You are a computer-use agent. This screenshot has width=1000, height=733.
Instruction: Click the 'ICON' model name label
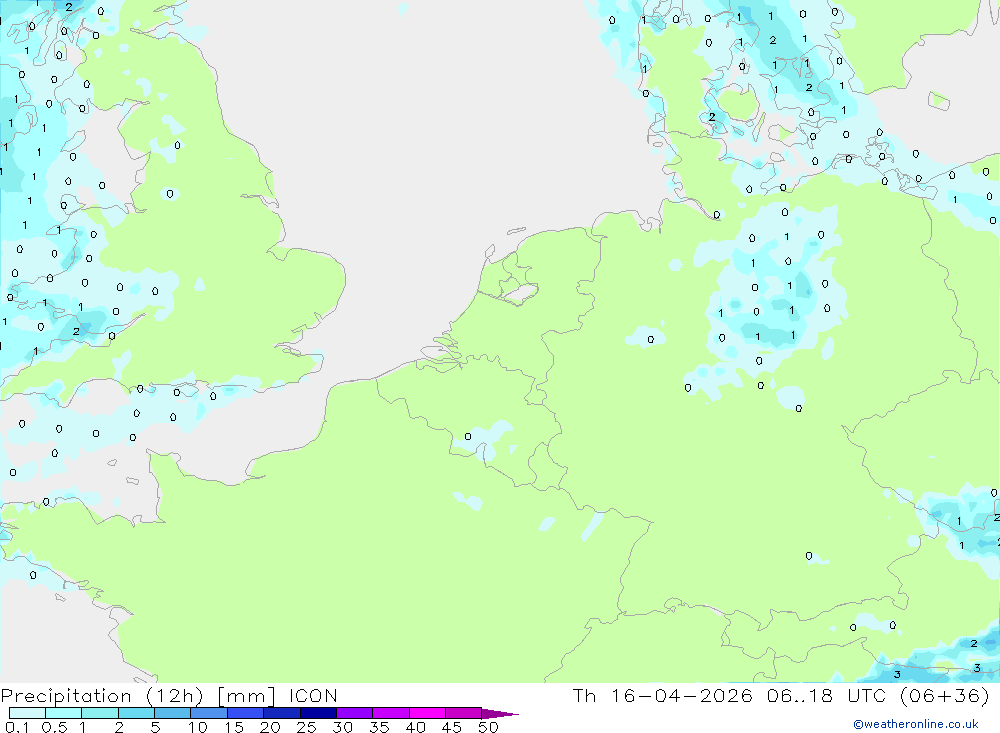click(313, 695)
